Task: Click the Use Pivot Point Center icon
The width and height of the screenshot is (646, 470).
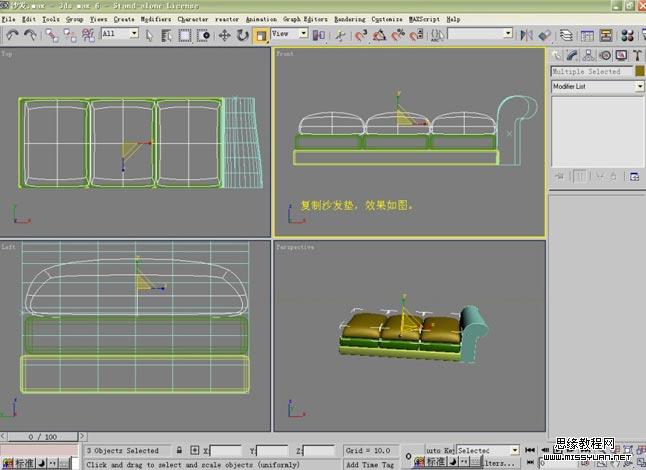Action: [319, 36]
